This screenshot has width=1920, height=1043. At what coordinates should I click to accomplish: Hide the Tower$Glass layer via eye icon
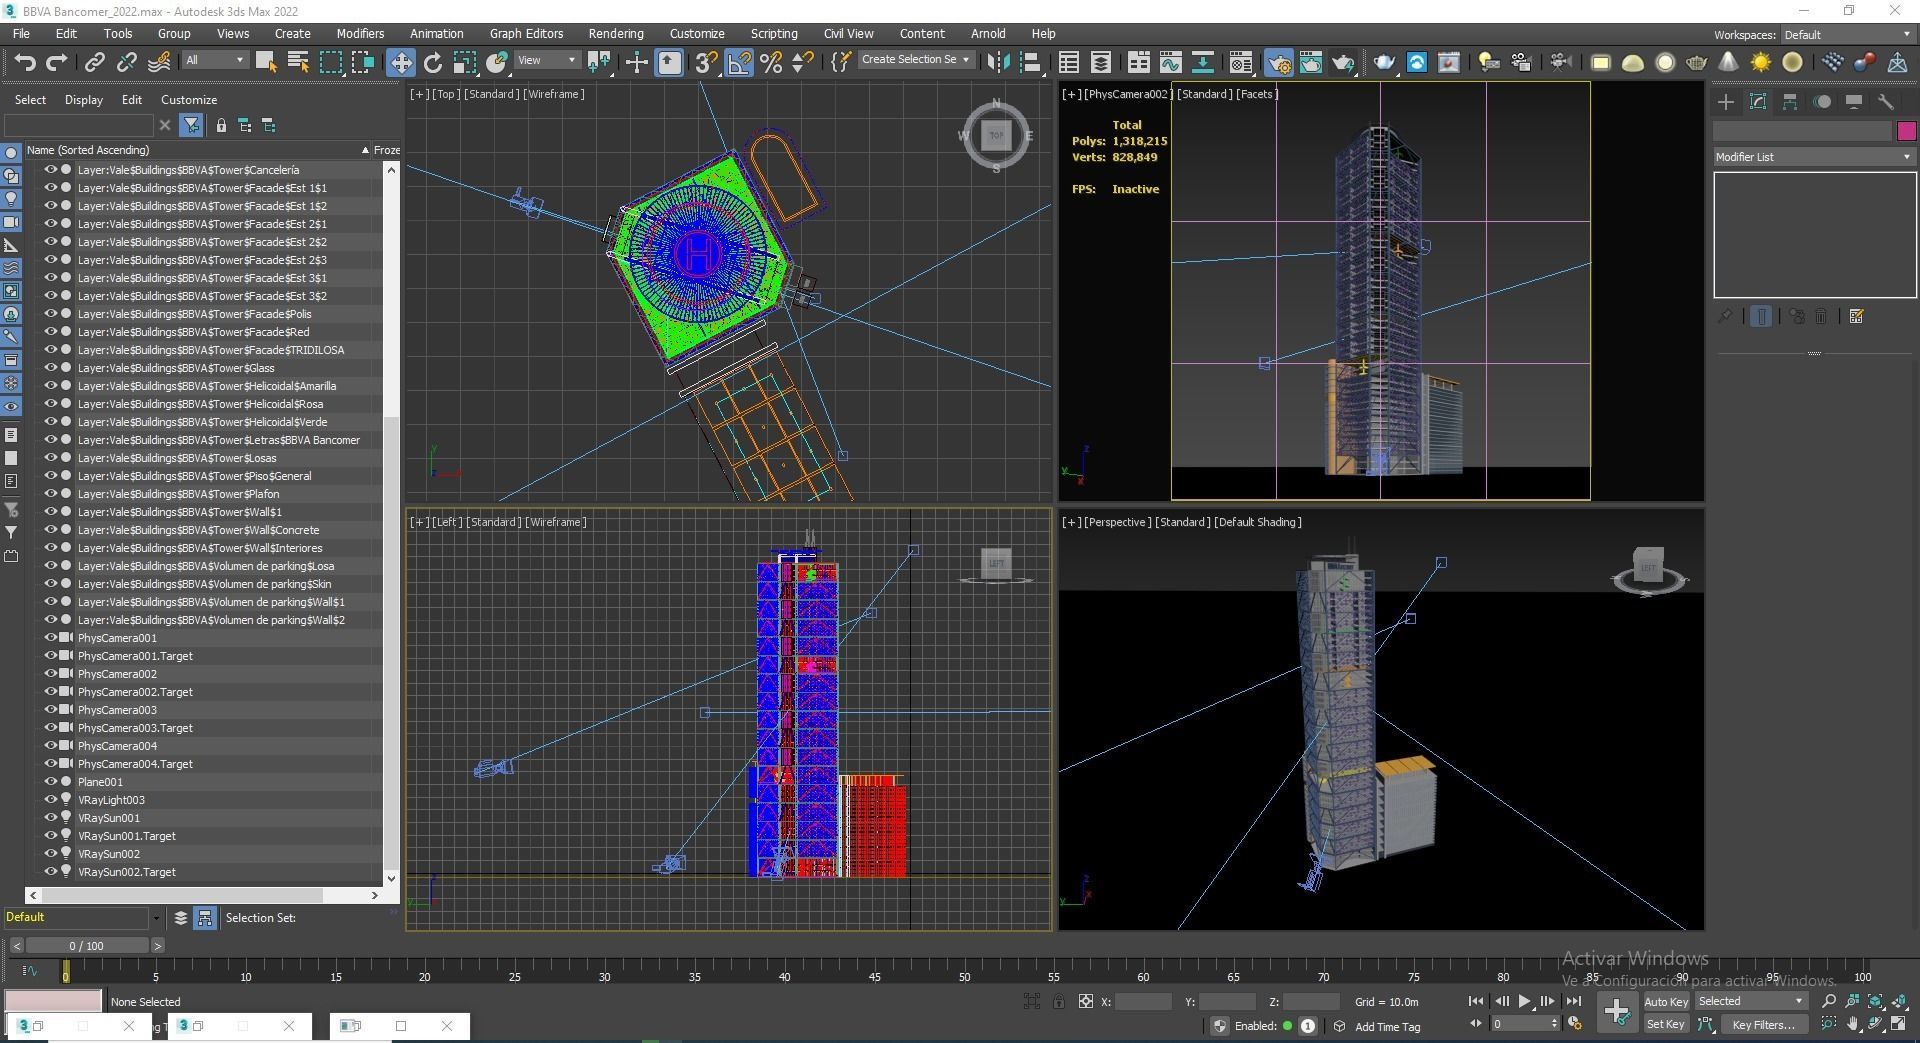51,368
